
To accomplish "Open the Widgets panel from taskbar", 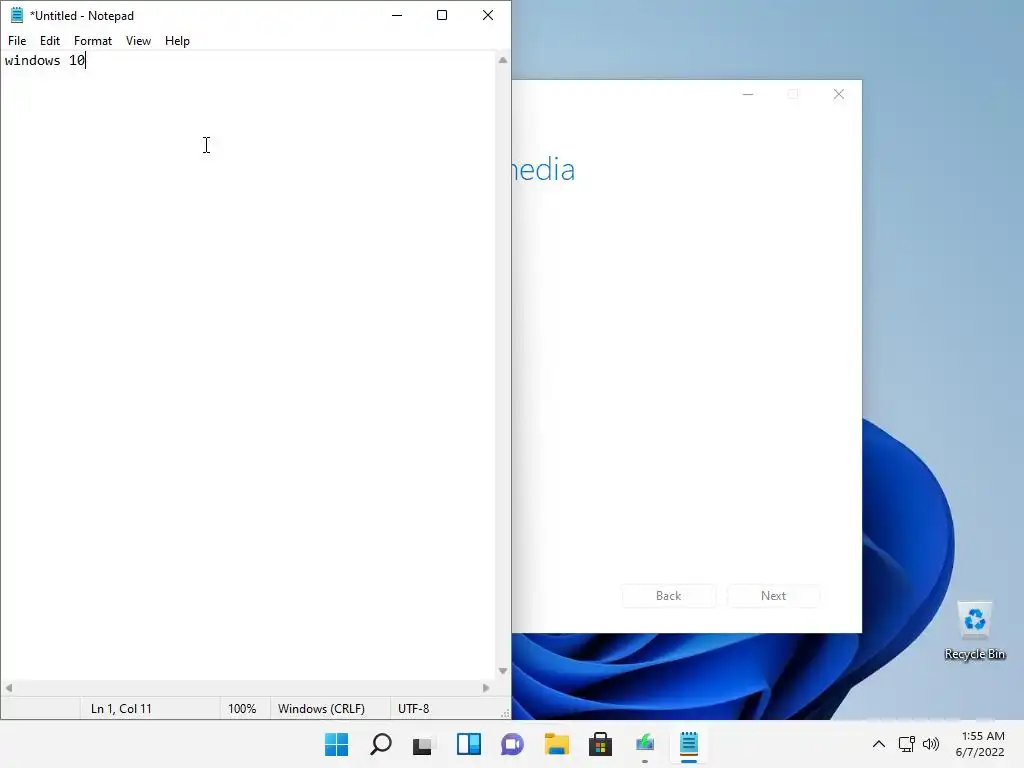I will (469, 744).
